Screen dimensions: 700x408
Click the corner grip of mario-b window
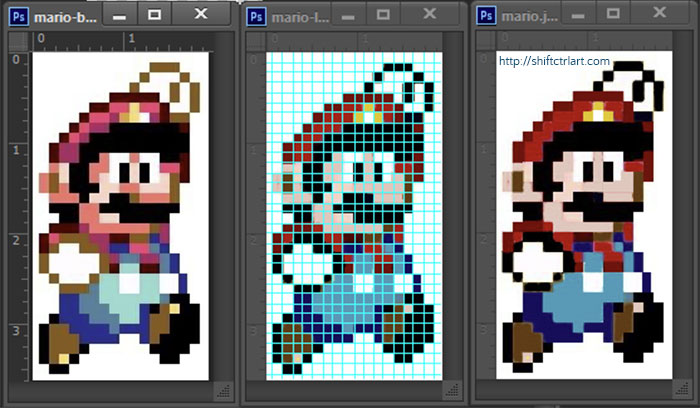223,391
